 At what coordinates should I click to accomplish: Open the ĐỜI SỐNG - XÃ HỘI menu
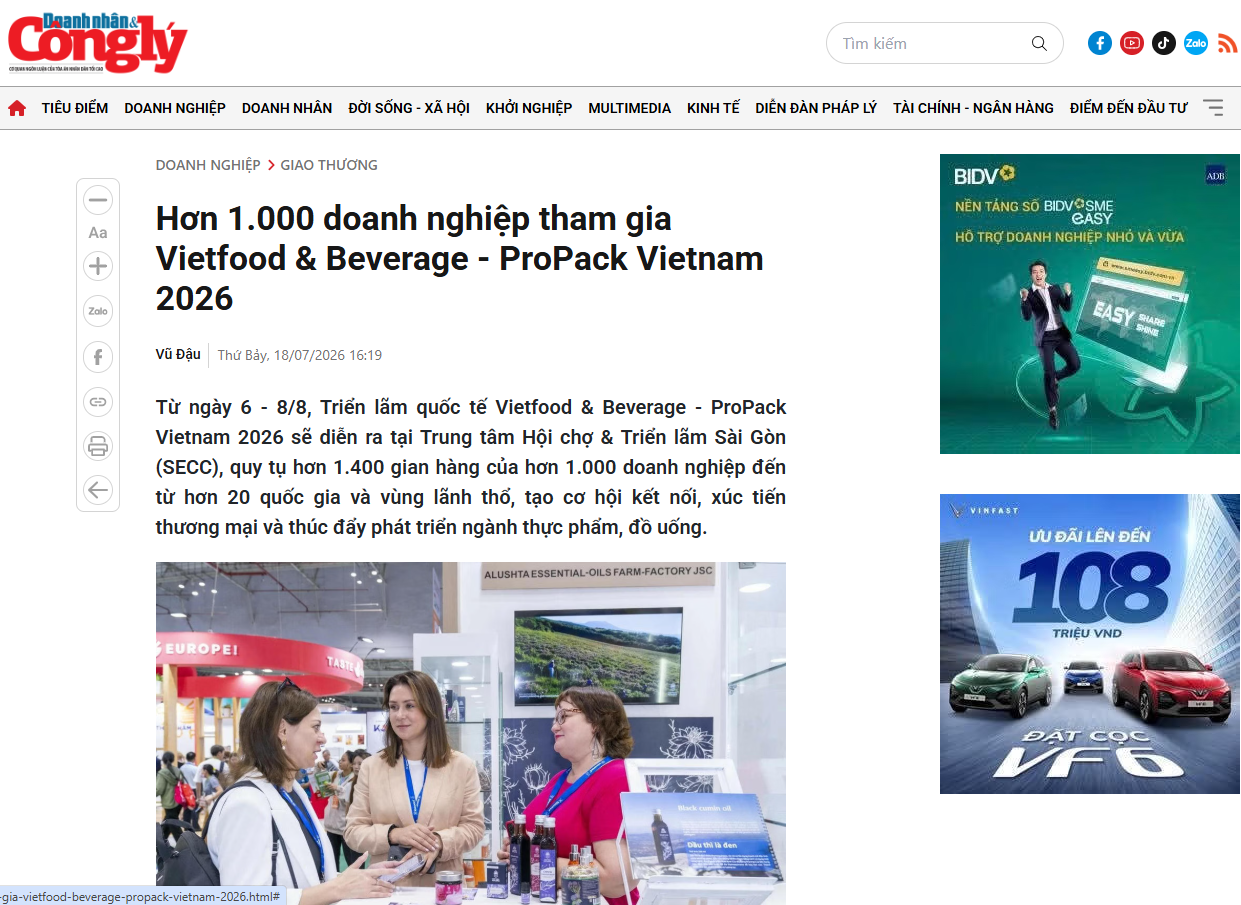tap(409, 108)
